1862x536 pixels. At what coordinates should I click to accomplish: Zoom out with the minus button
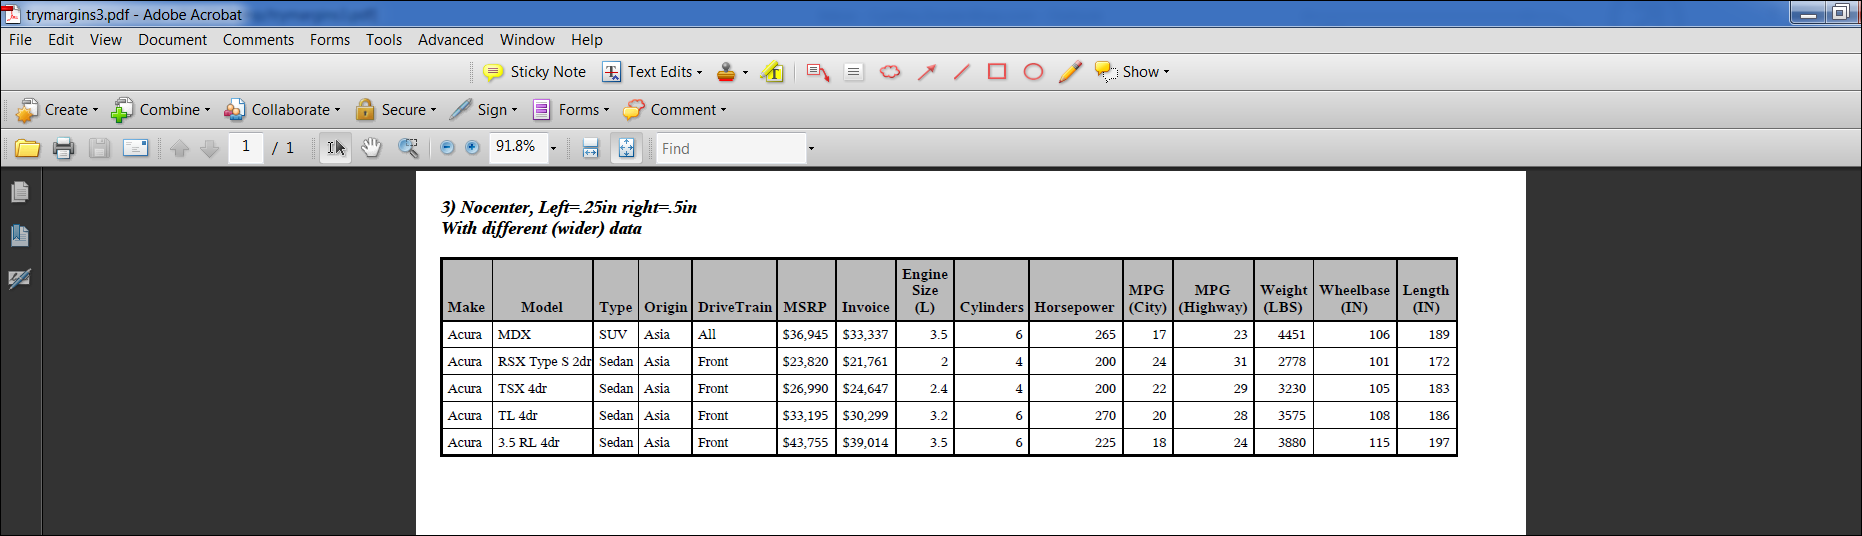tap(447, 148)
